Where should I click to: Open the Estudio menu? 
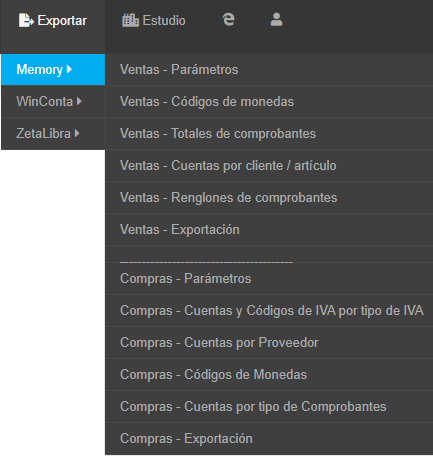(x=154, y=21)
